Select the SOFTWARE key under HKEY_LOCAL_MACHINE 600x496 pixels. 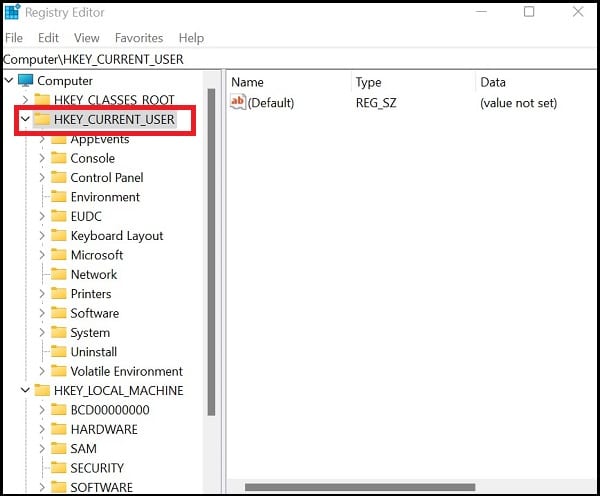click(101, 487)
